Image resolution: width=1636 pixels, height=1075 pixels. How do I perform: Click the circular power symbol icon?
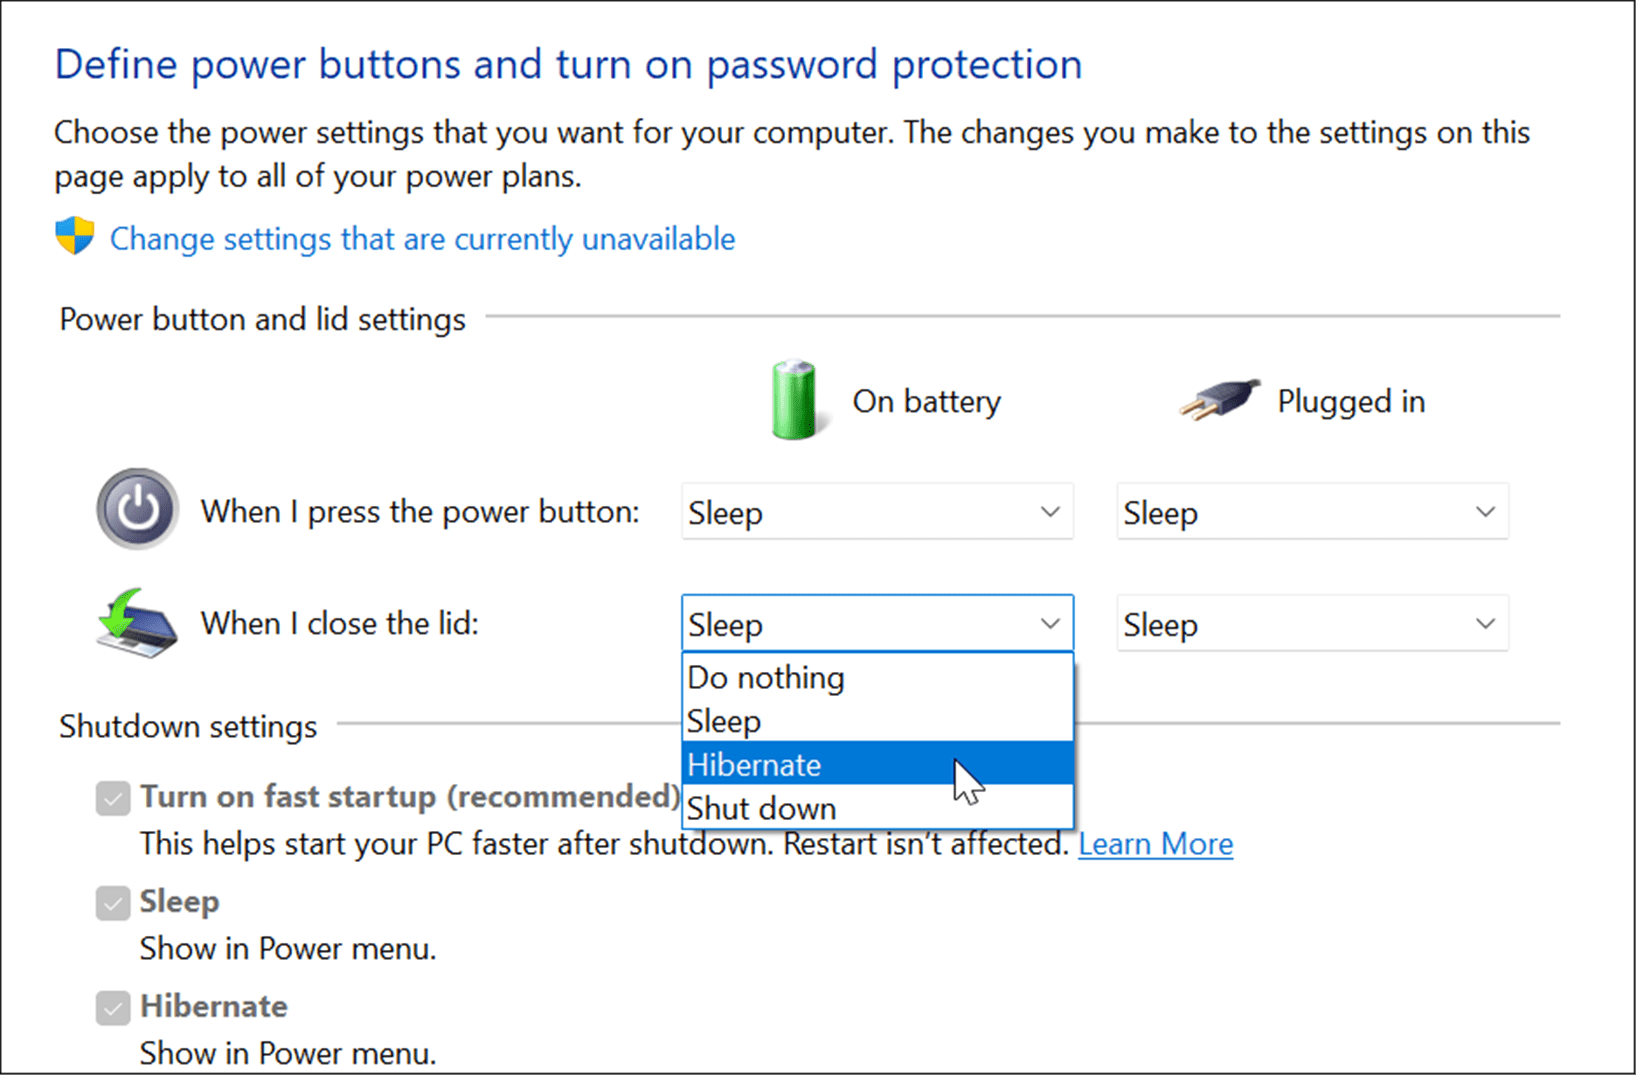[x=136, y=509]
